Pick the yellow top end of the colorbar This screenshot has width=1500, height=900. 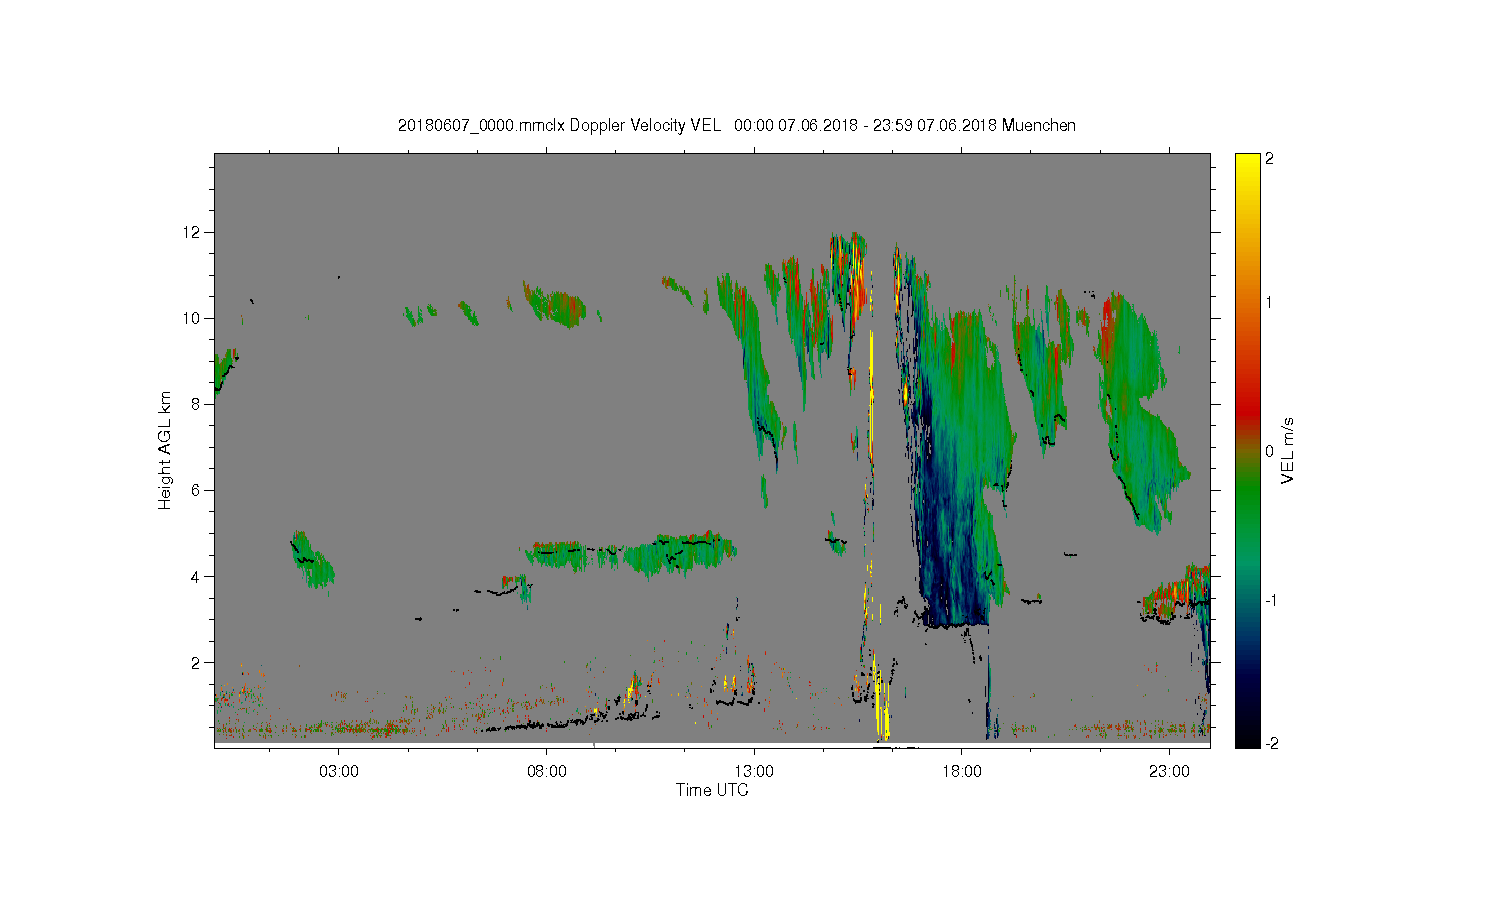point(1247,165)
